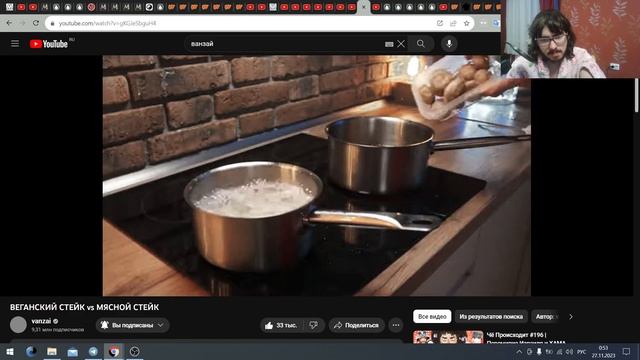Open the volume control in tray
The image size is (640, 360).
tap(569, 351)
